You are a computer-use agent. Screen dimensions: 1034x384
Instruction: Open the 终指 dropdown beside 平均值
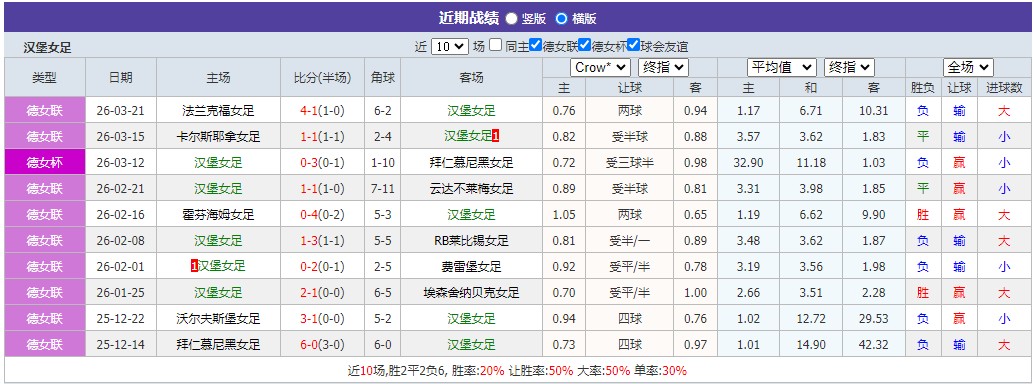pos(849,67)
